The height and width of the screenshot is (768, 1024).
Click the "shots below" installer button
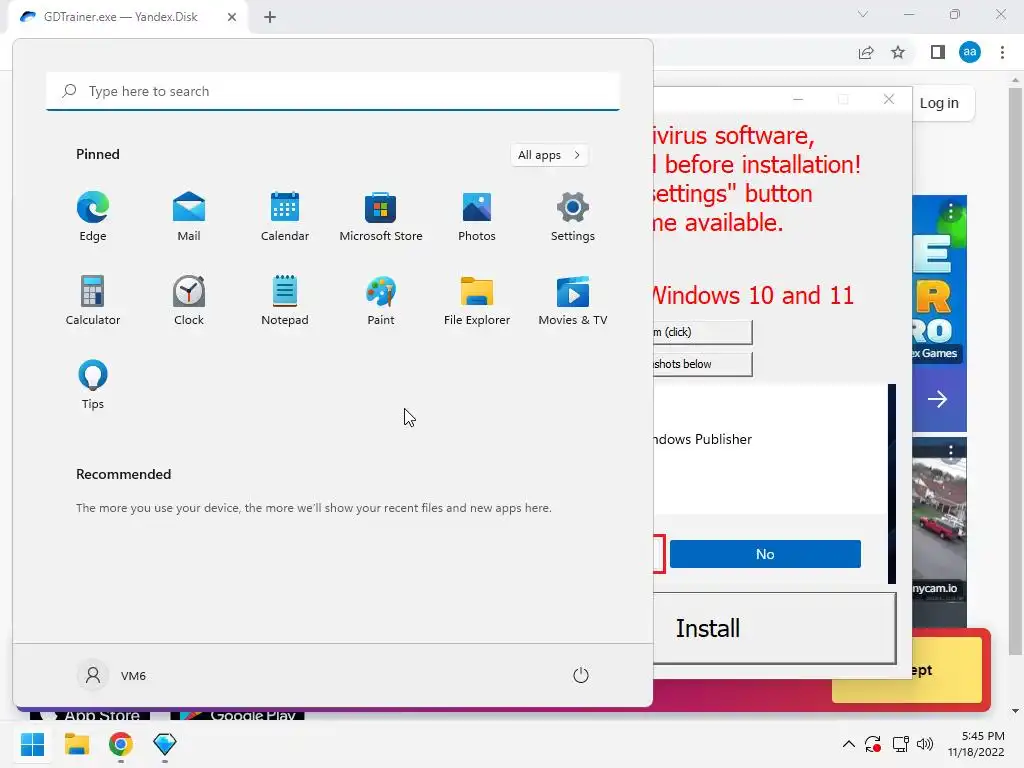click(703, 364)
